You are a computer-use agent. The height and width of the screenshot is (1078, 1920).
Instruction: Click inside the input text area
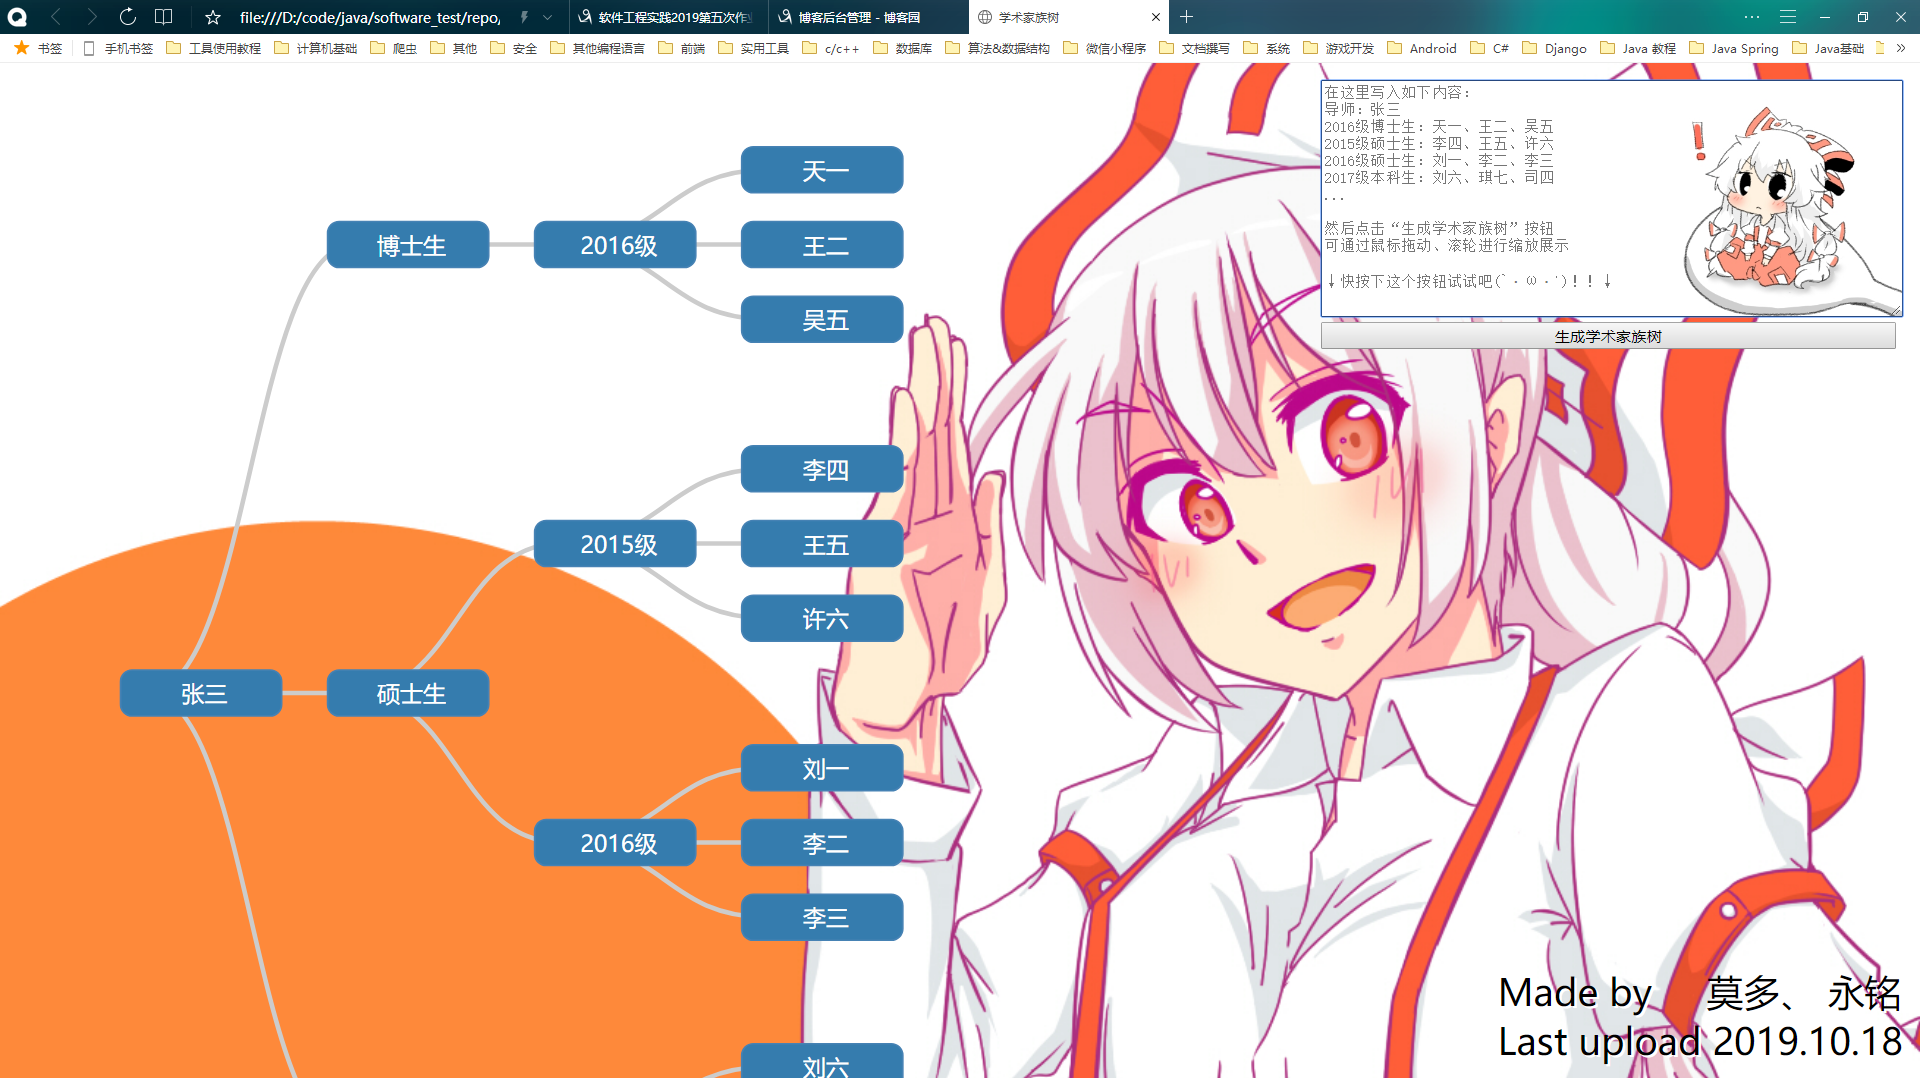[1611, 198]
